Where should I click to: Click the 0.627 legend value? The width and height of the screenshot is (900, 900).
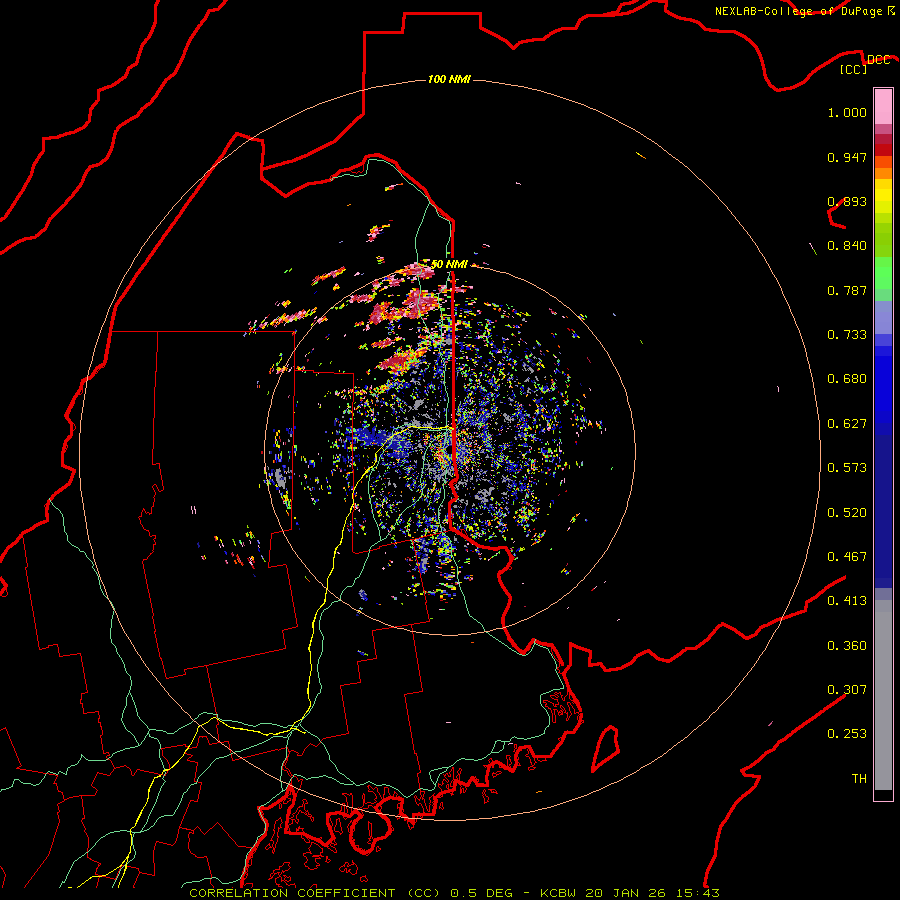847,424
